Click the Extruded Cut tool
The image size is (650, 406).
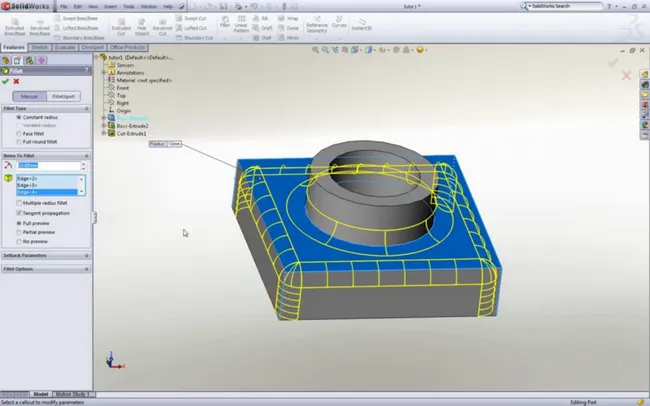[121, 27]
